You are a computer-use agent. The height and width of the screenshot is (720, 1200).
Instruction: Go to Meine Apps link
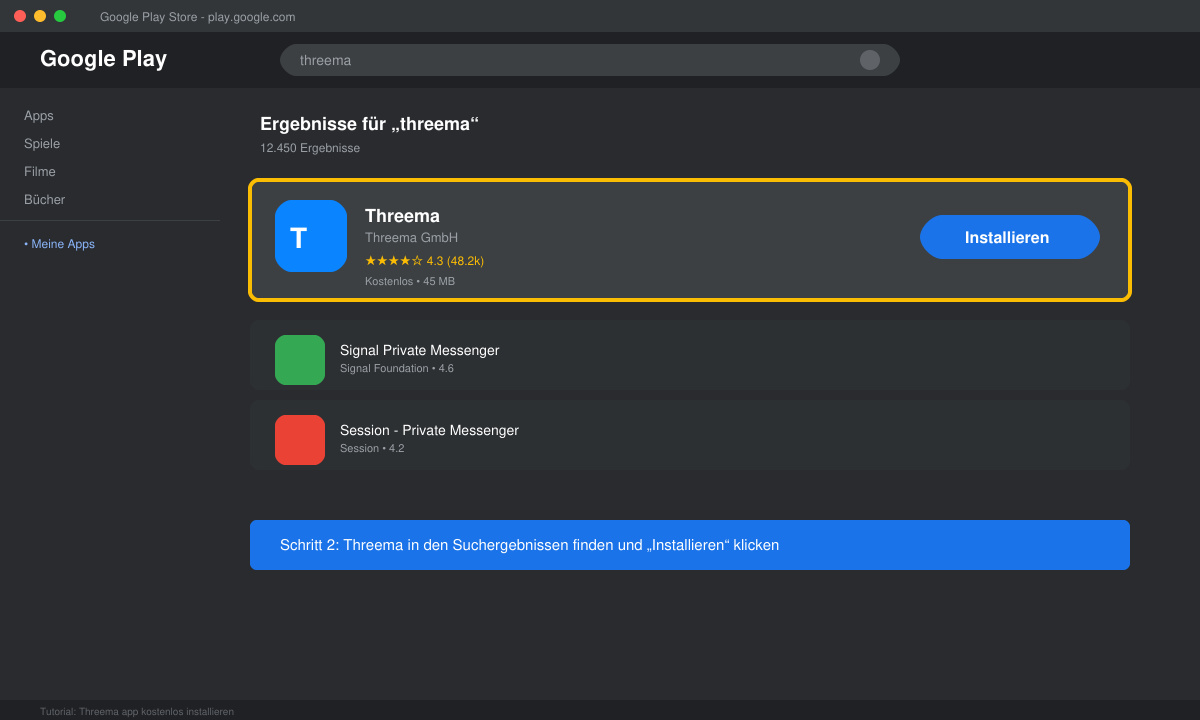click(x=60, y=244)
